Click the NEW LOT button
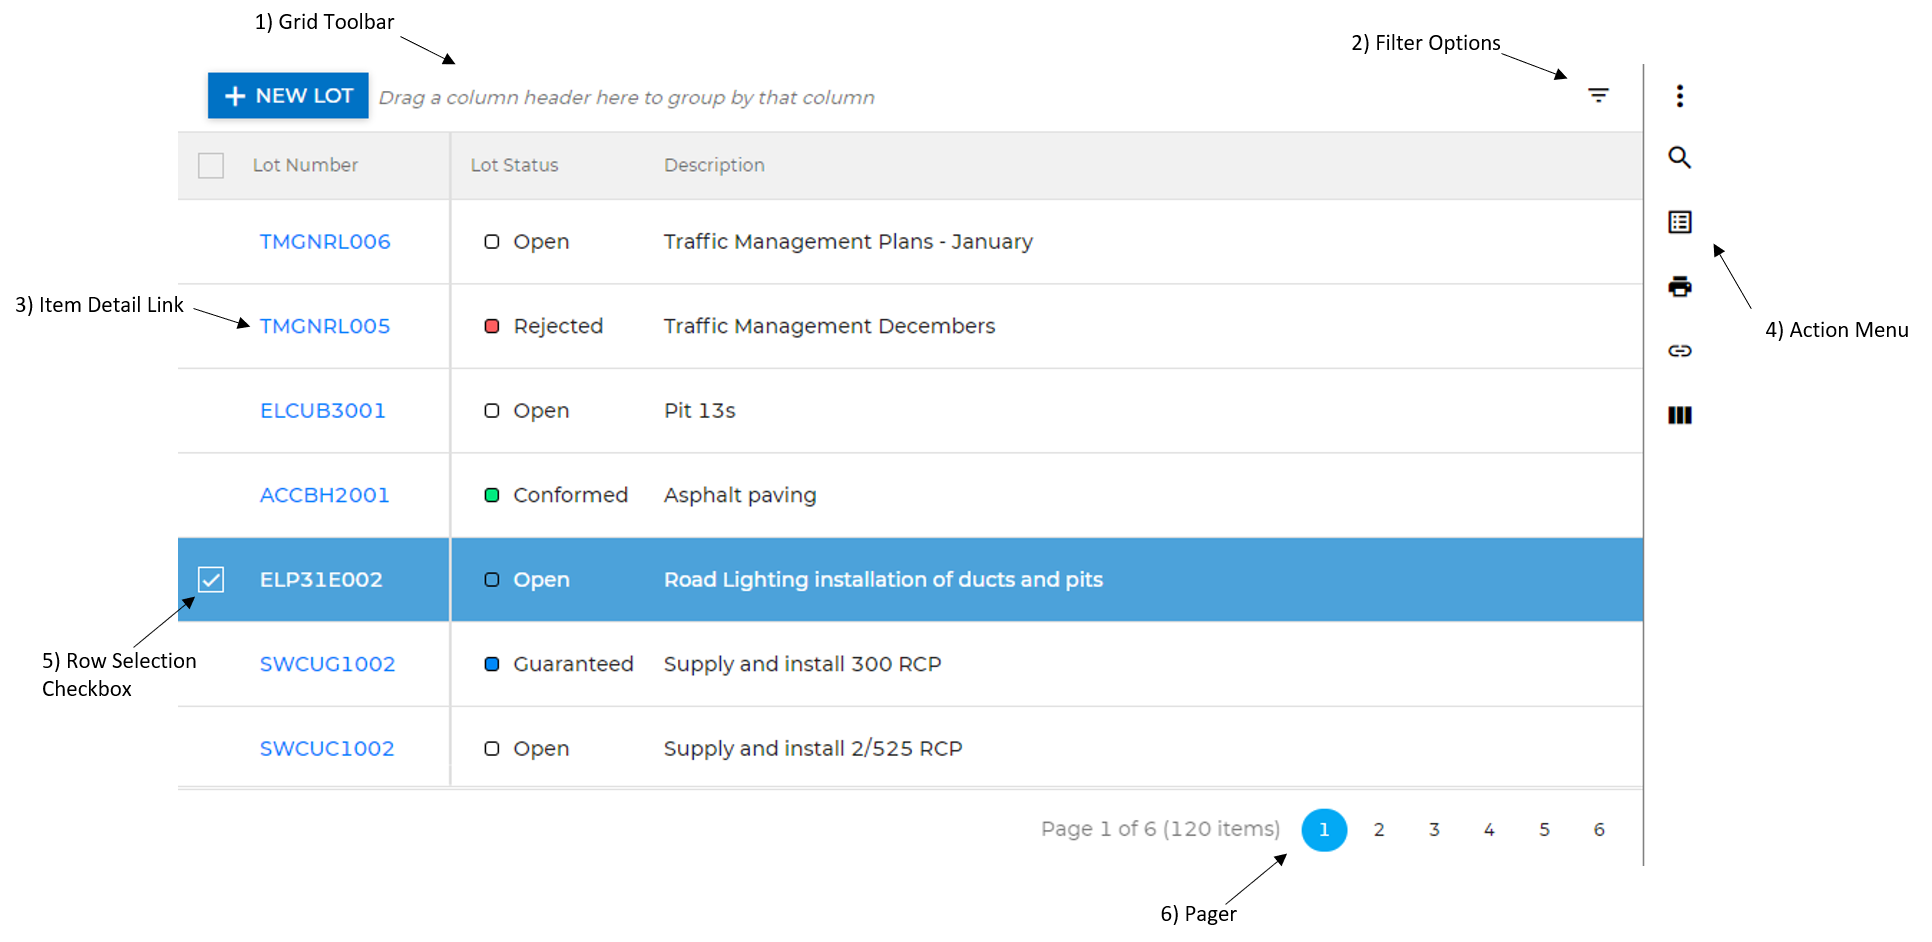The height and width of the screenshot is (942, 1932). point(287,95)
